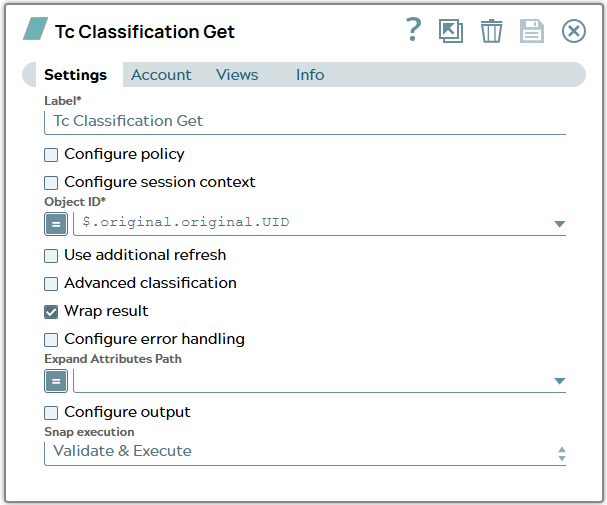Enable the Configure policy checkbox

[51, 155]
